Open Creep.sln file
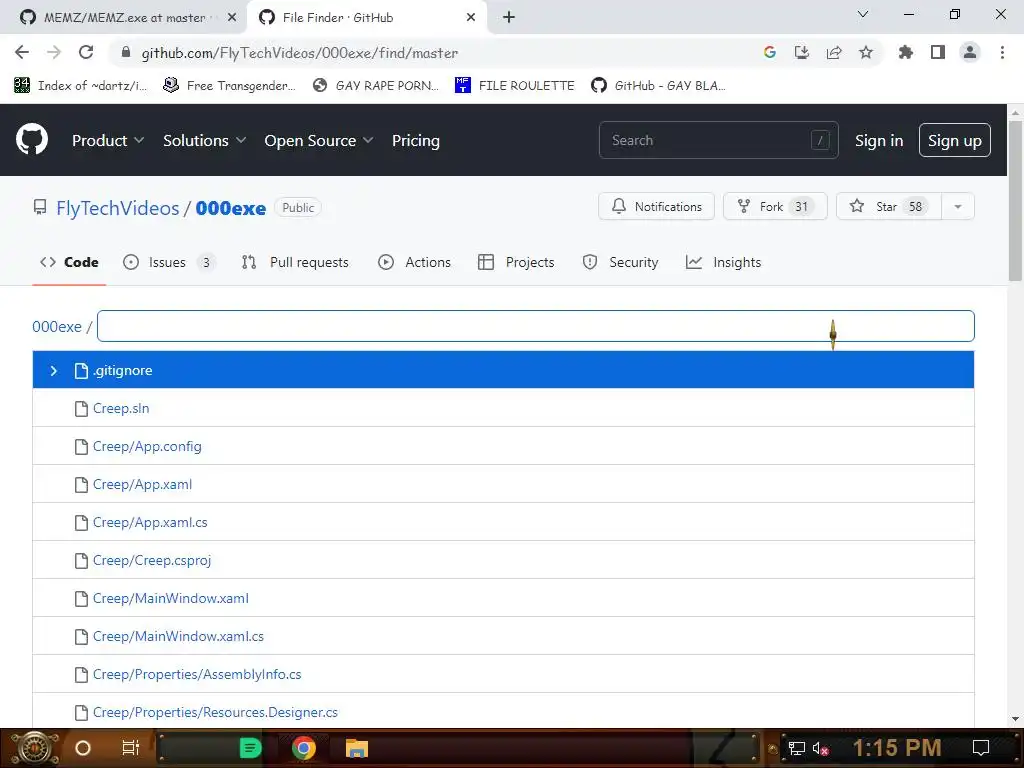 121,408
